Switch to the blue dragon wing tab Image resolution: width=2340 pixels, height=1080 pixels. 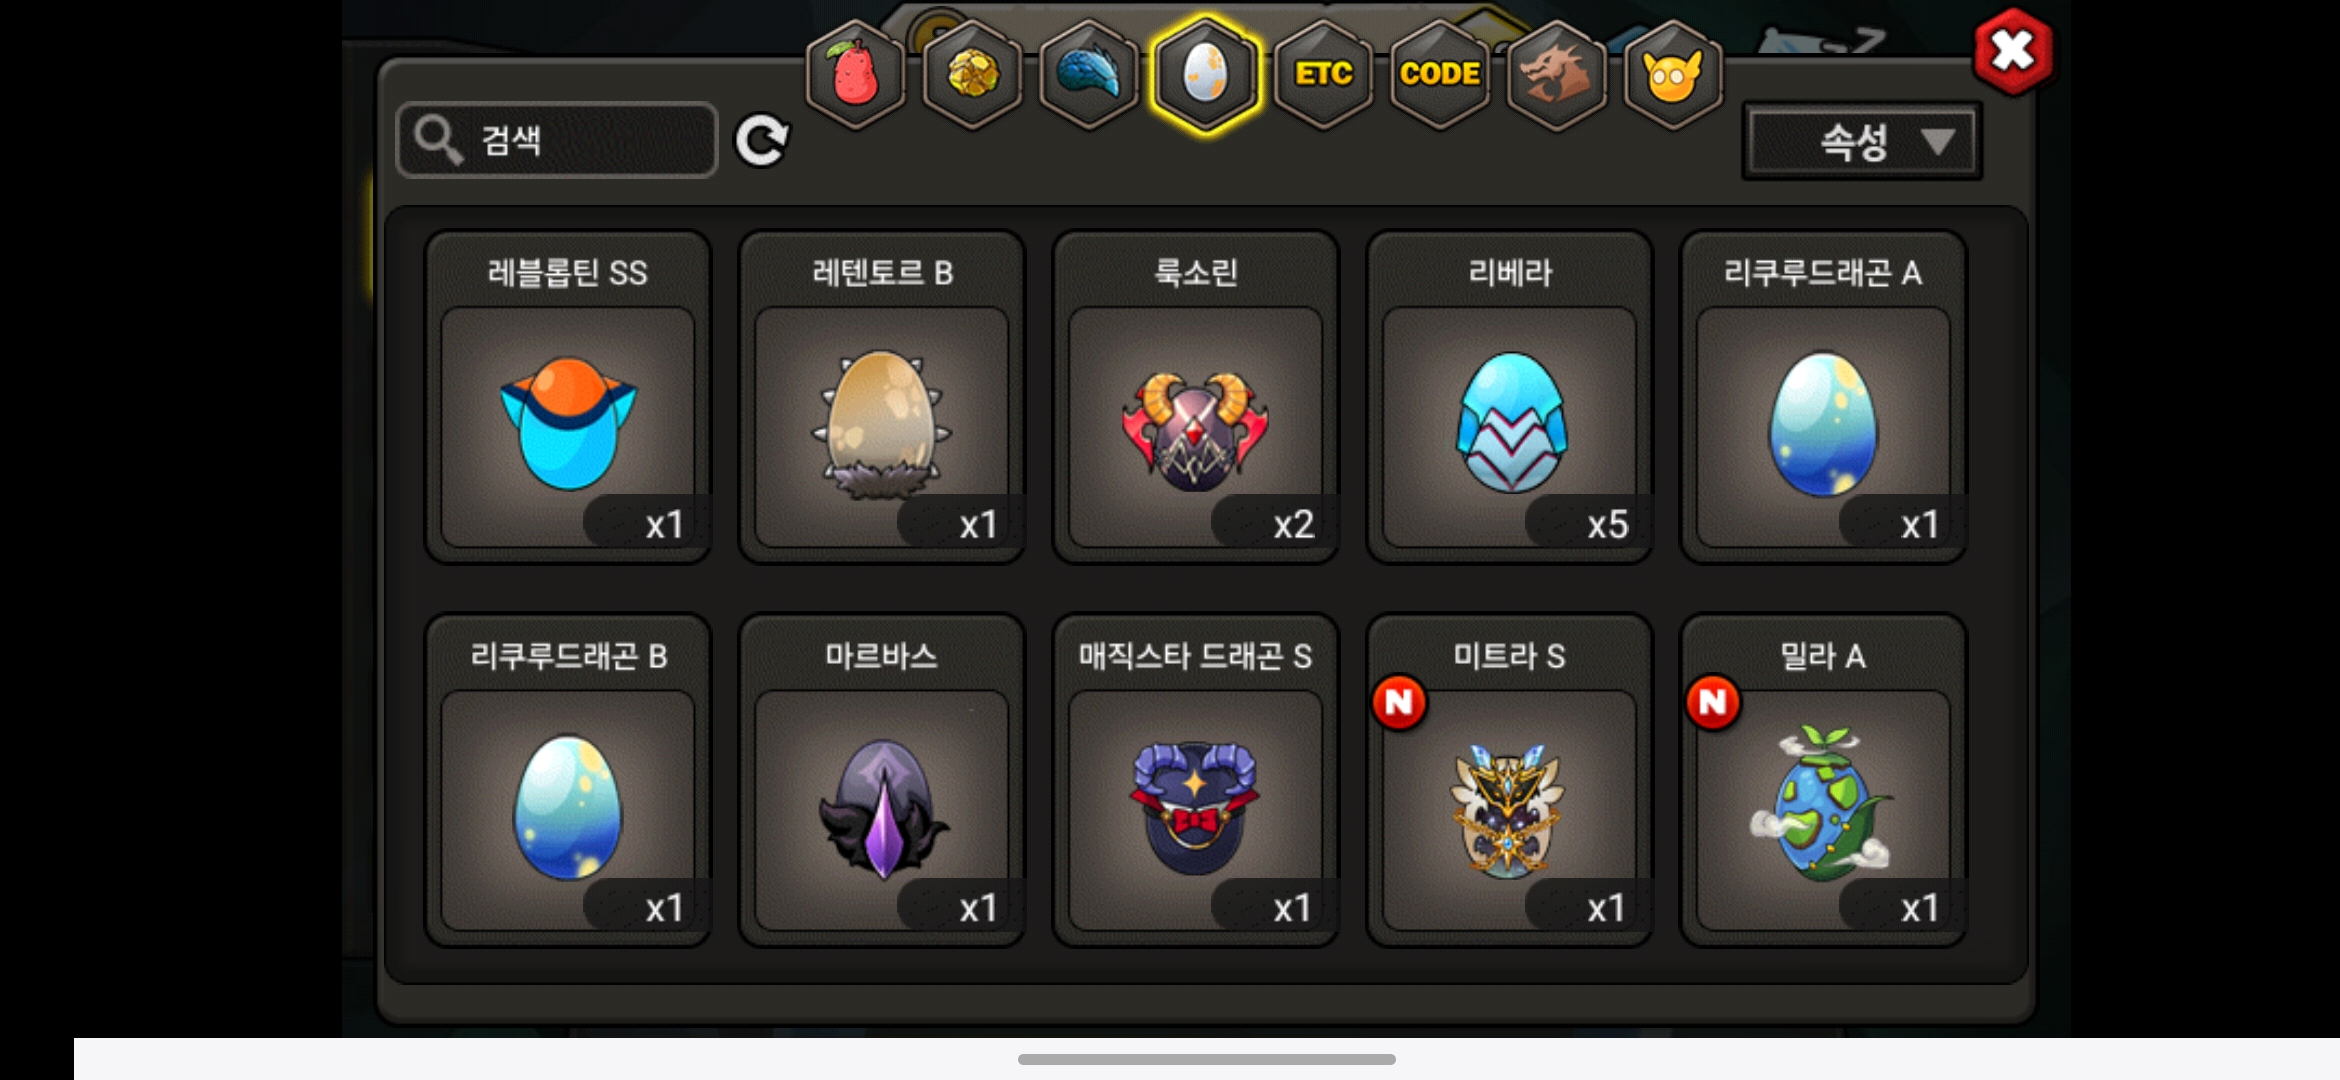(x=1089, y=74)
